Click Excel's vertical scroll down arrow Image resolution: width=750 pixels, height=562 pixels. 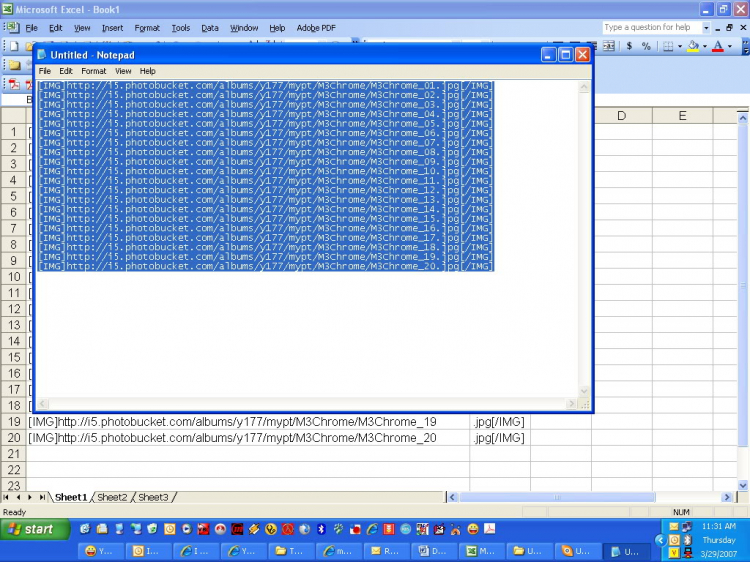click(x=743, y=485)
